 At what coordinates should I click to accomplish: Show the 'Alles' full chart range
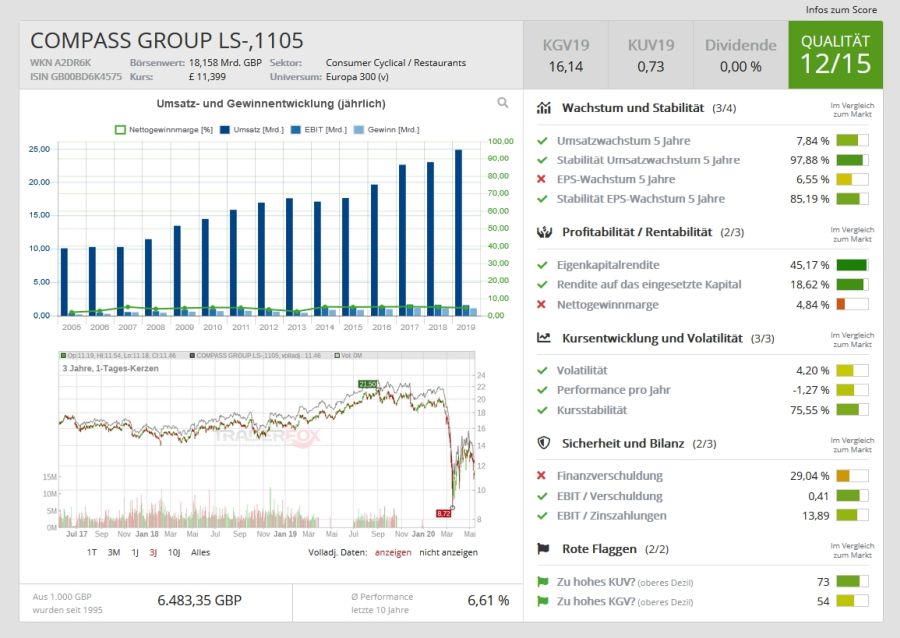200,553
